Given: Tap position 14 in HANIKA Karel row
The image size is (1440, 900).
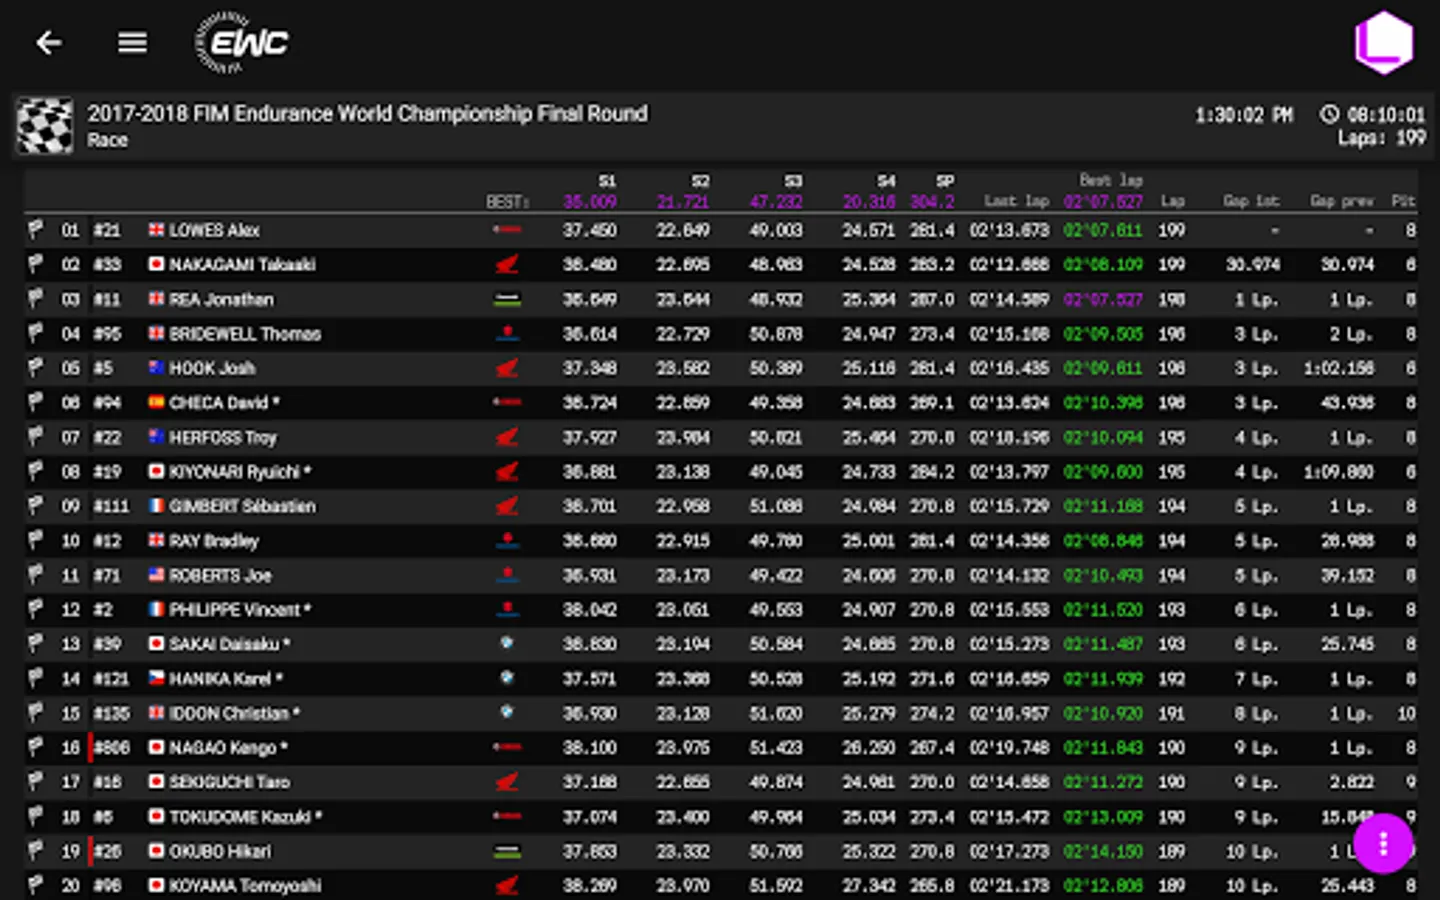Looking at the screenshot, I should (70, 679).
